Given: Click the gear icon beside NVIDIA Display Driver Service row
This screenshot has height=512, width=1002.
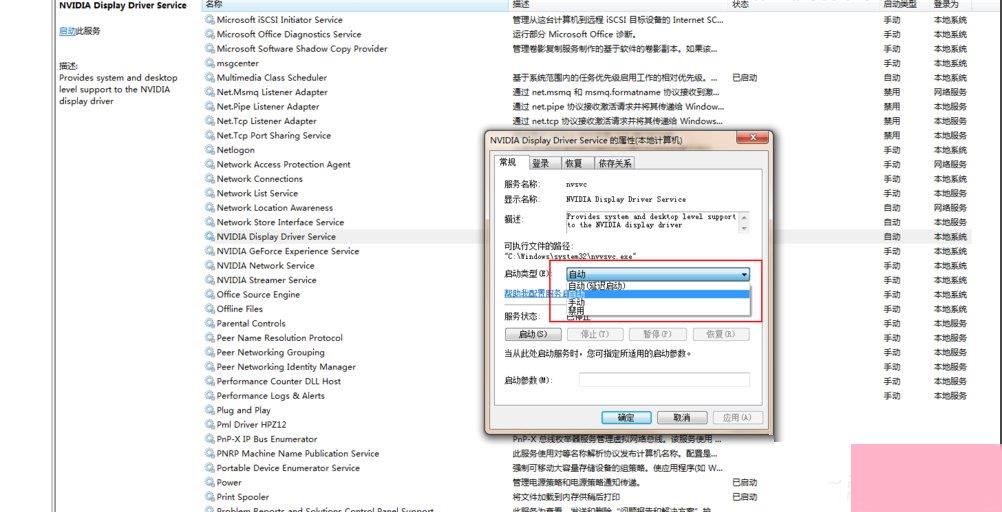Looking at the screenshot, I should pos(210,237).
